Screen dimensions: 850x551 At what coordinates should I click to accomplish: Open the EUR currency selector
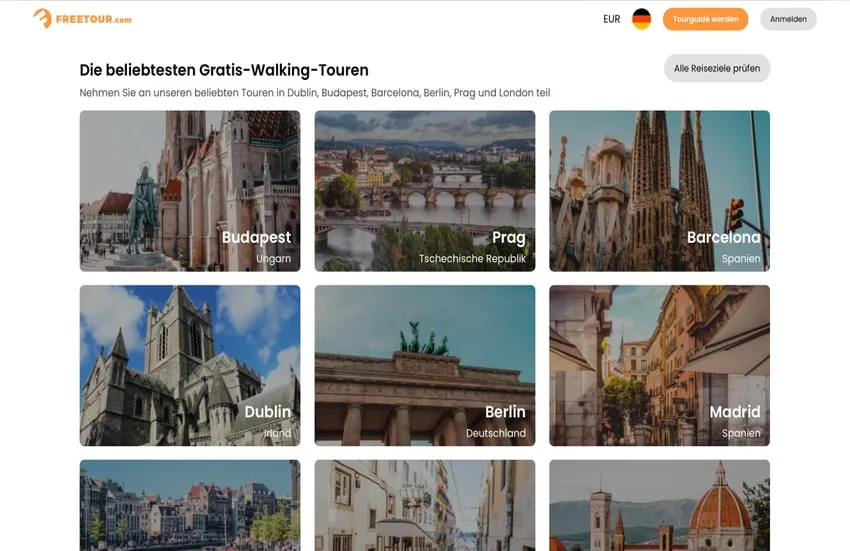point(611,19)
